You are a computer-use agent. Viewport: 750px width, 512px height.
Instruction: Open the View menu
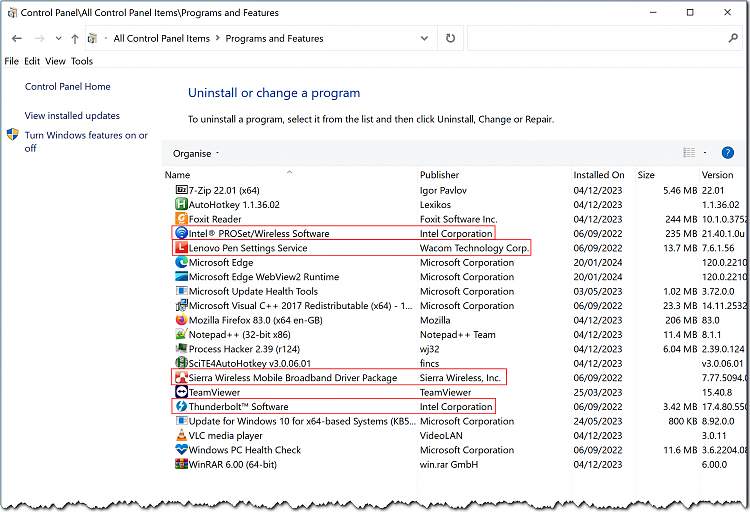[x=55, y=61]
